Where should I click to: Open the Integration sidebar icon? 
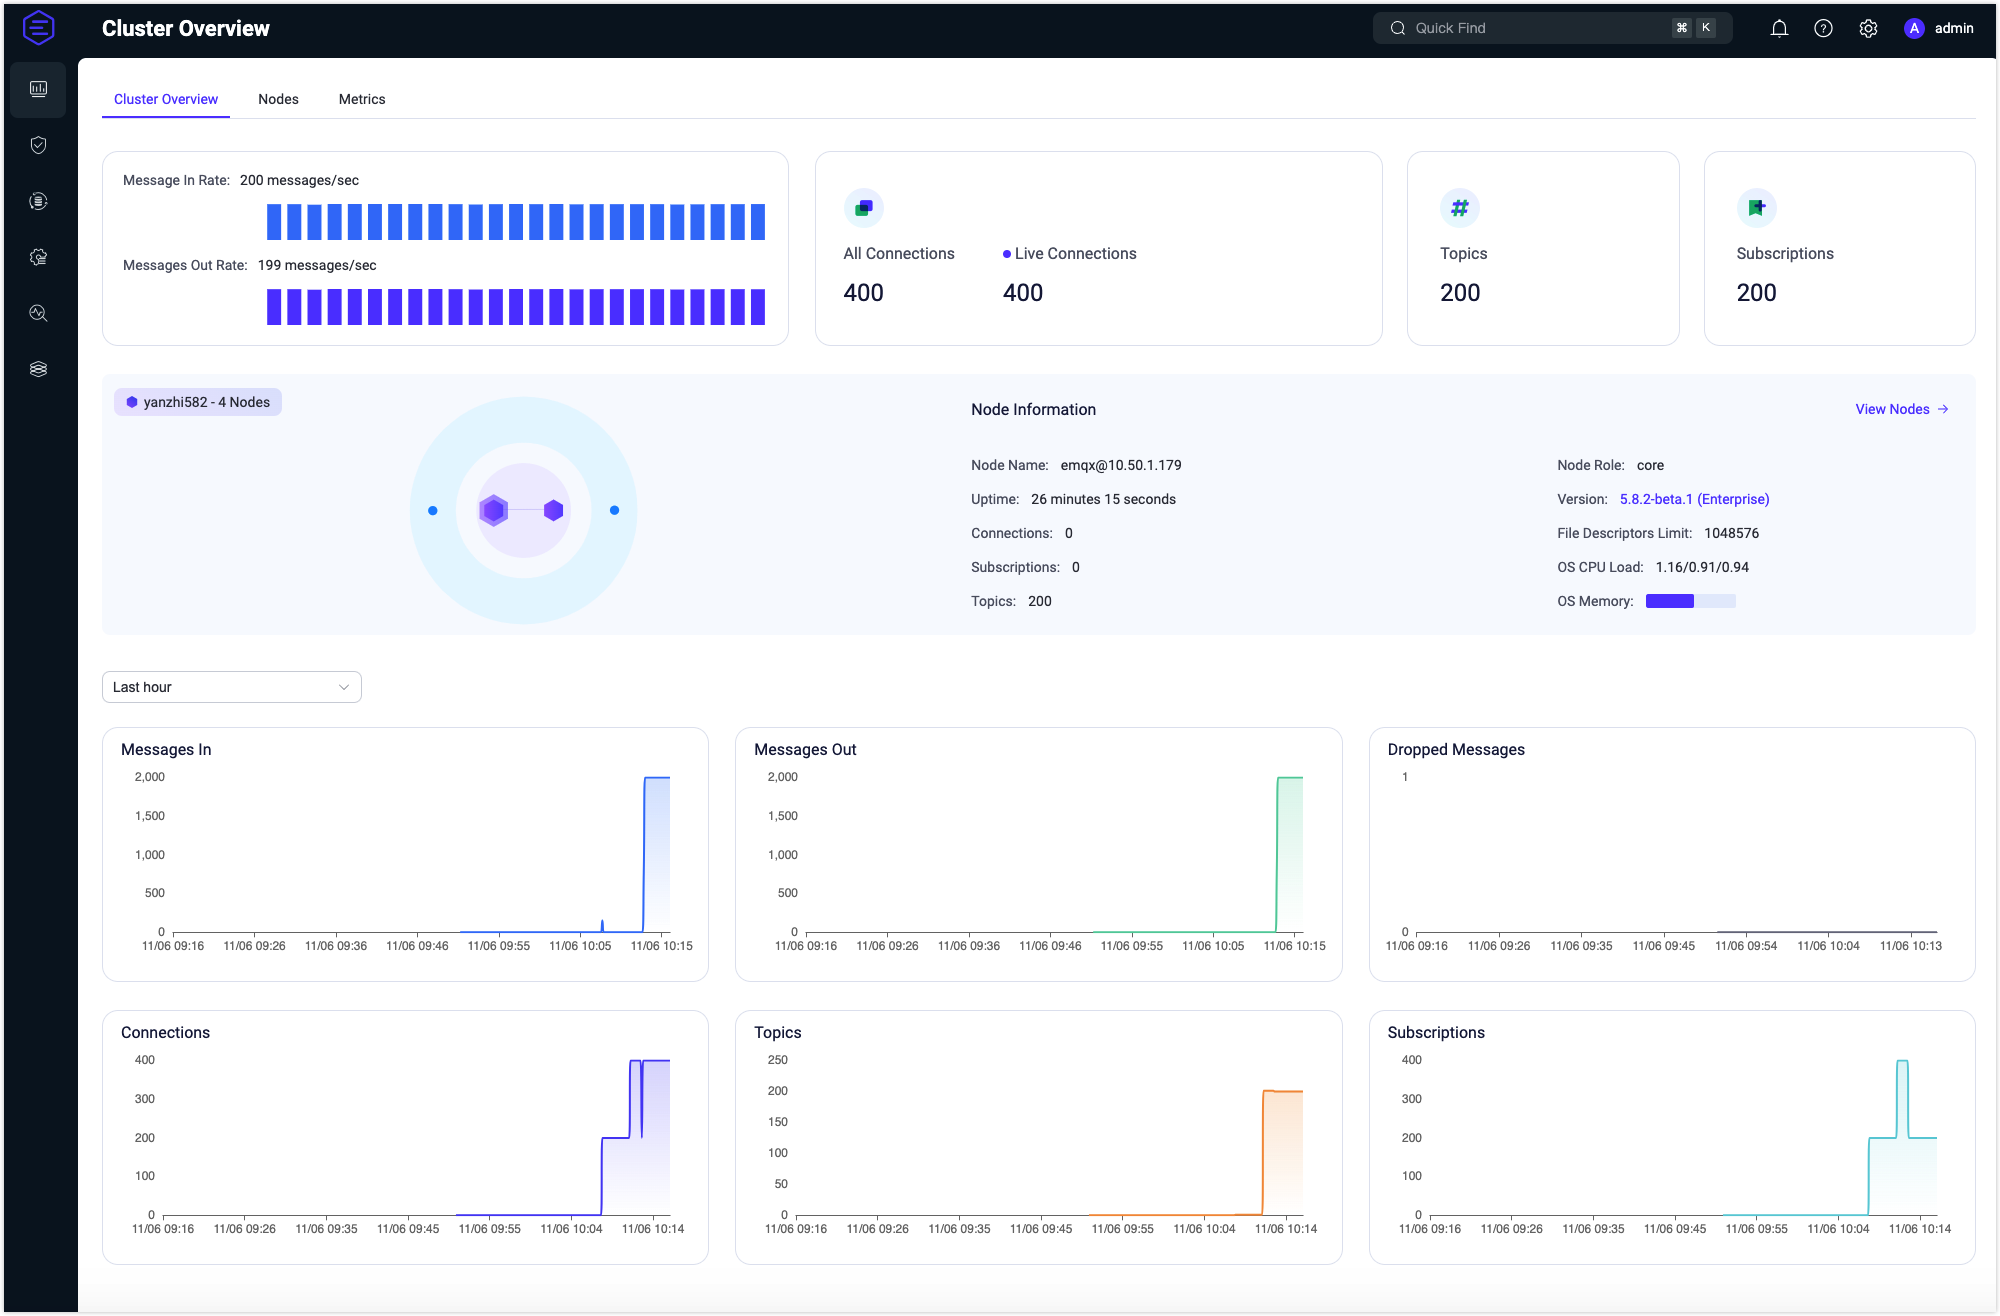(38, 201)
